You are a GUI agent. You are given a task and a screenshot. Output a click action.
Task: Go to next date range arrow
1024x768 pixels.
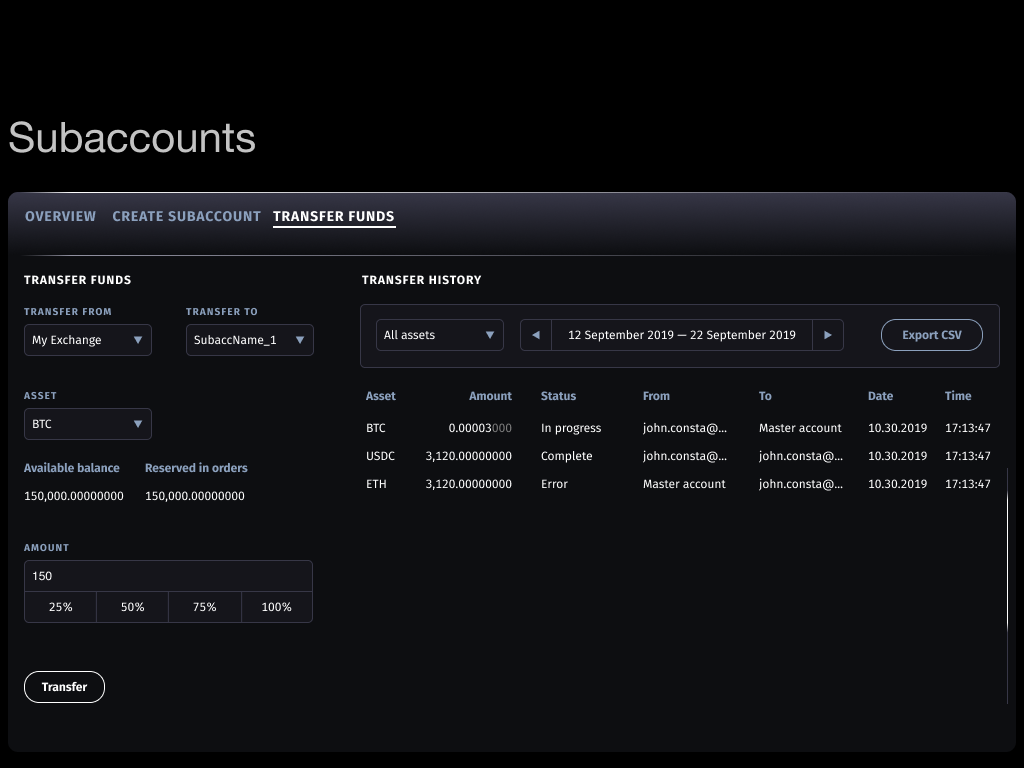[x=827, y=335]
